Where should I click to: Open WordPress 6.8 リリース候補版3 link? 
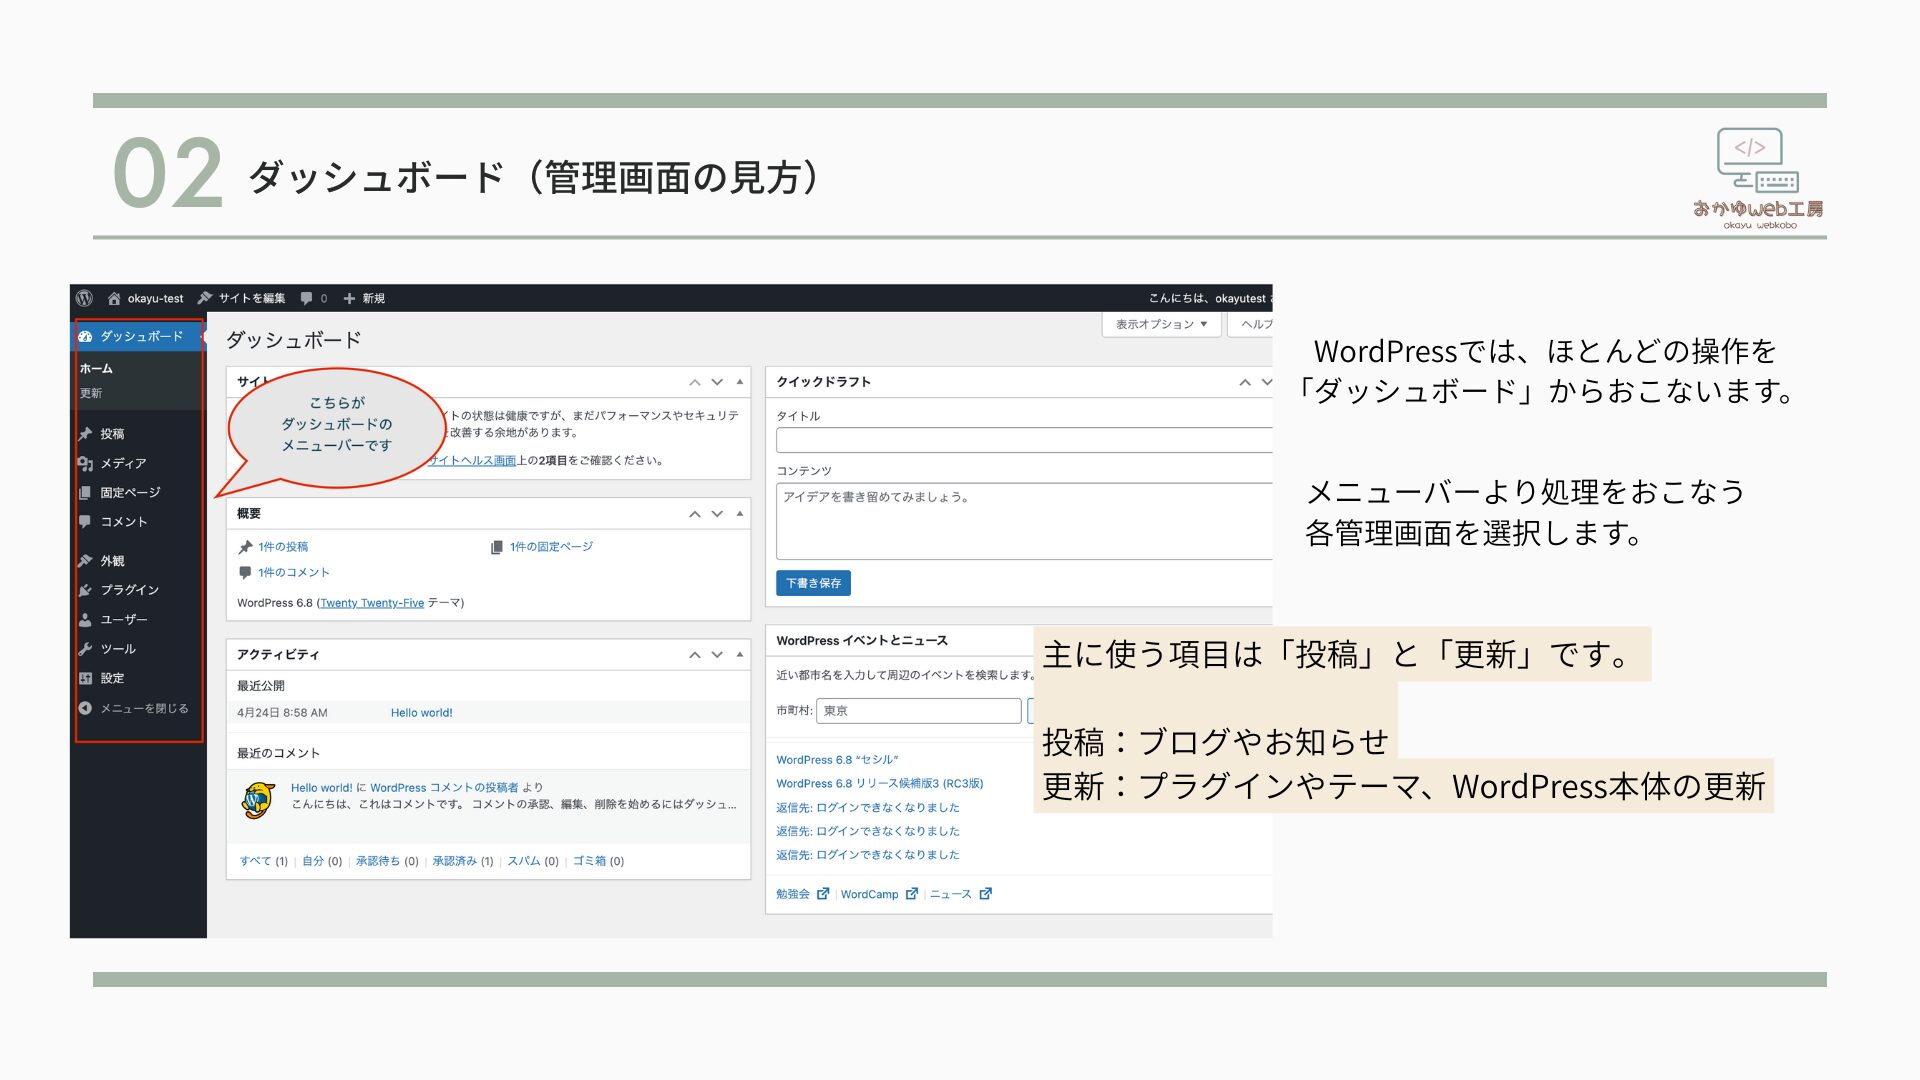point(880,784)
